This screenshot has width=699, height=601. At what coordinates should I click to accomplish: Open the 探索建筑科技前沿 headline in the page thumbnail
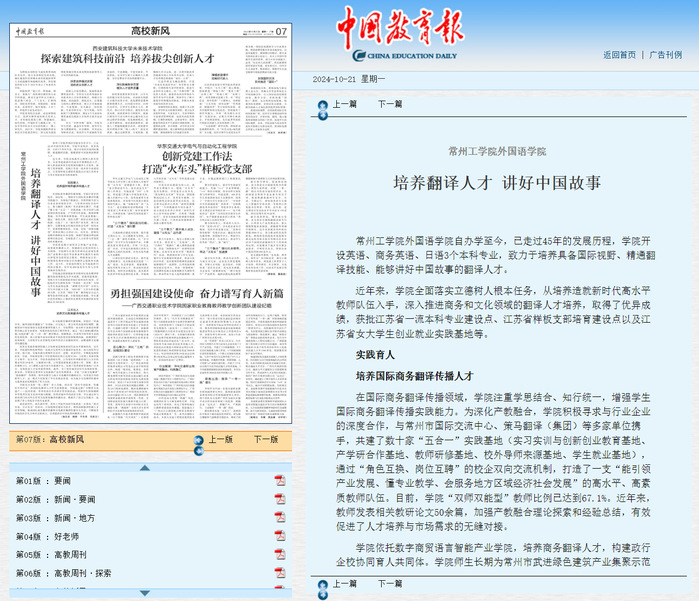(127, 58)
